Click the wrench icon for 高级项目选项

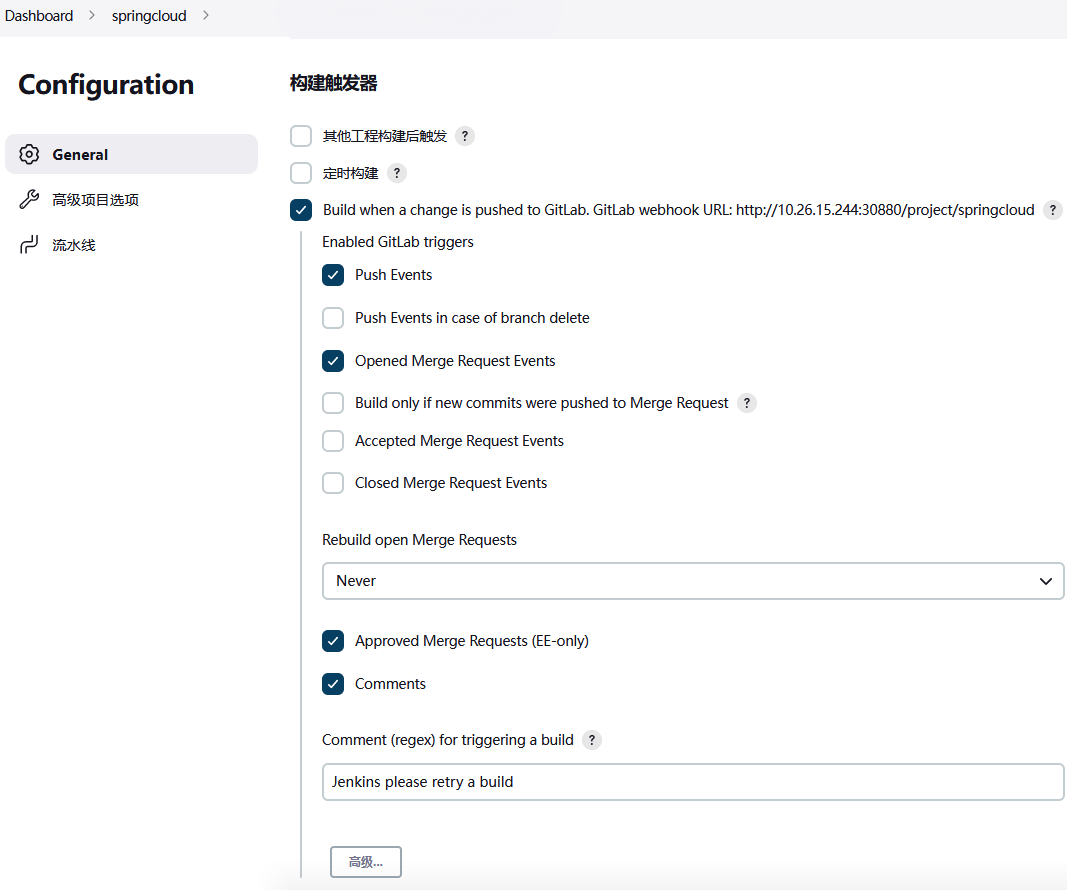click(x=29, y=199)
